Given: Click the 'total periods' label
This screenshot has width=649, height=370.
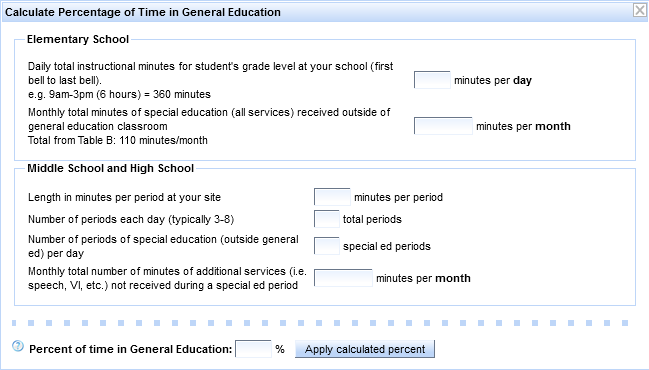Looking at the screenshot, I should click(372, 219).
